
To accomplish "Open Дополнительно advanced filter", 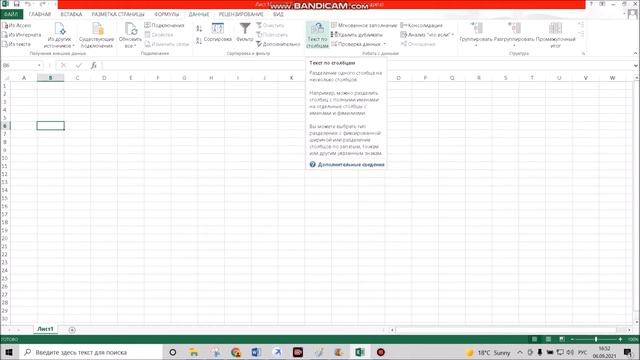I will point(278,44).
